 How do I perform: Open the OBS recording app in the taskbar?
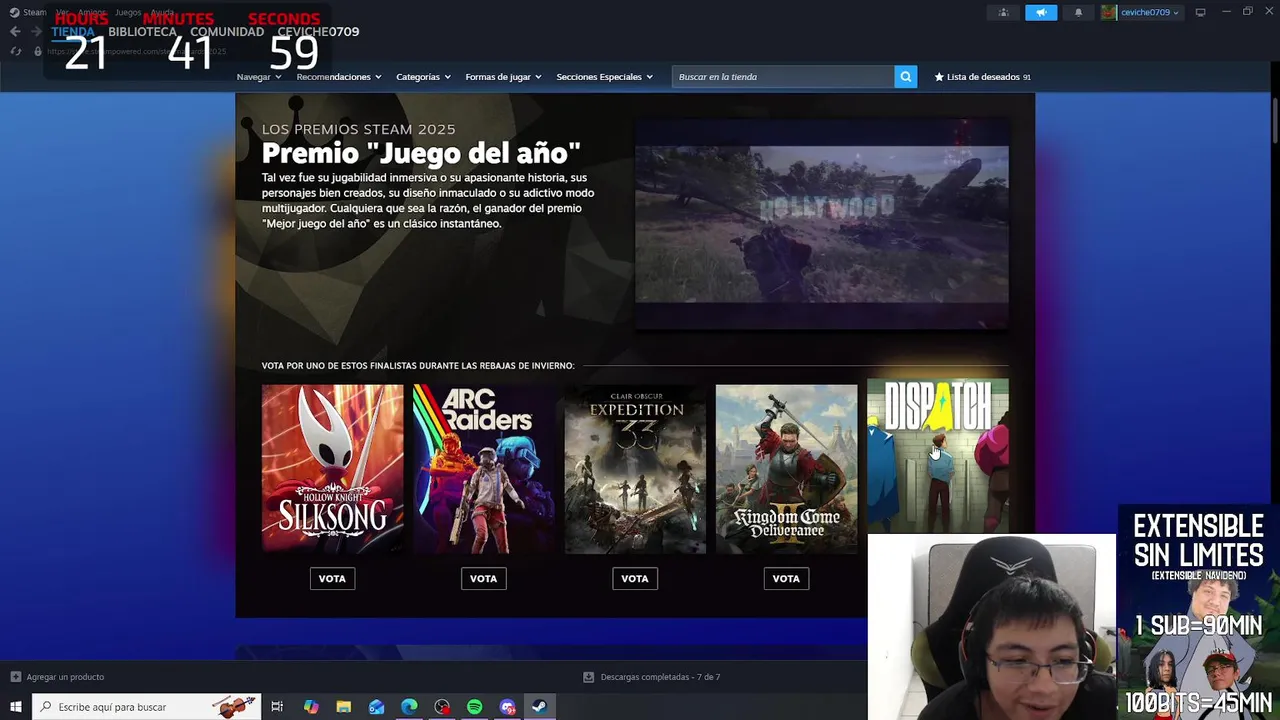tap(442, 707)
